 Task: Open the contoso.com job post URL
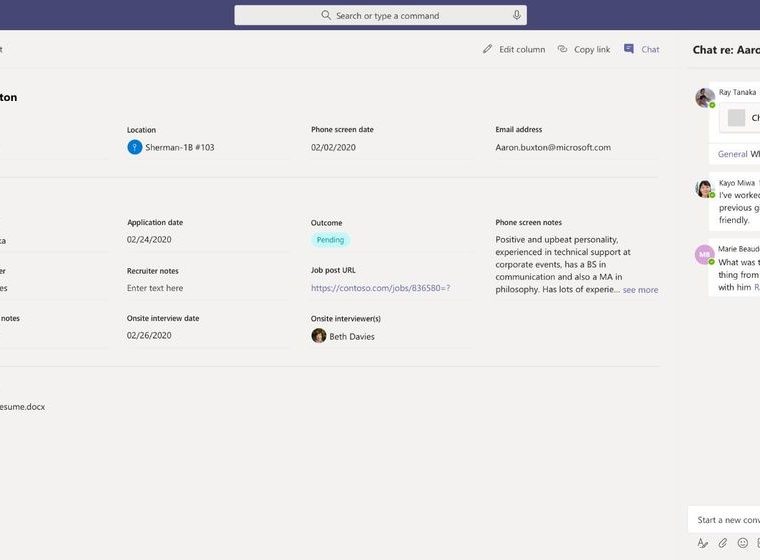[380, 288]
